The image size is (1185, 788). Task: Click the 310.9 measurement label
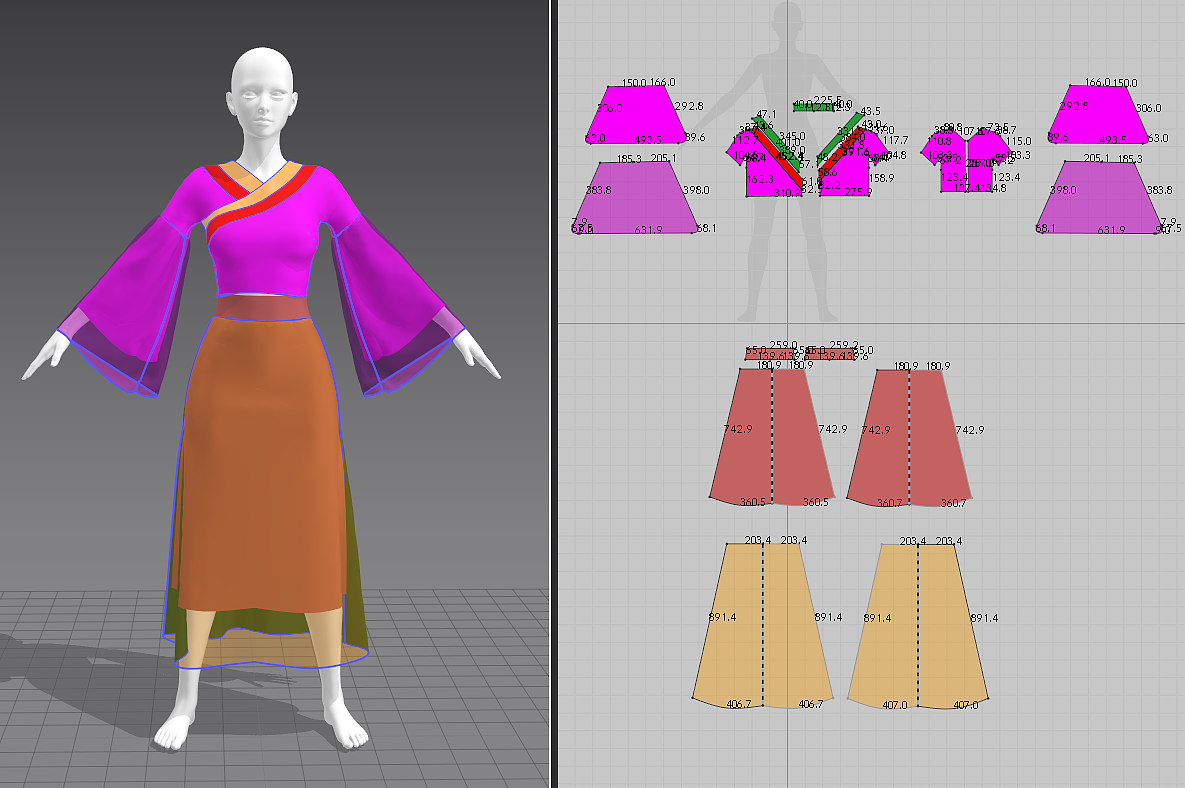pyautogui.click(x=787, y=193)
